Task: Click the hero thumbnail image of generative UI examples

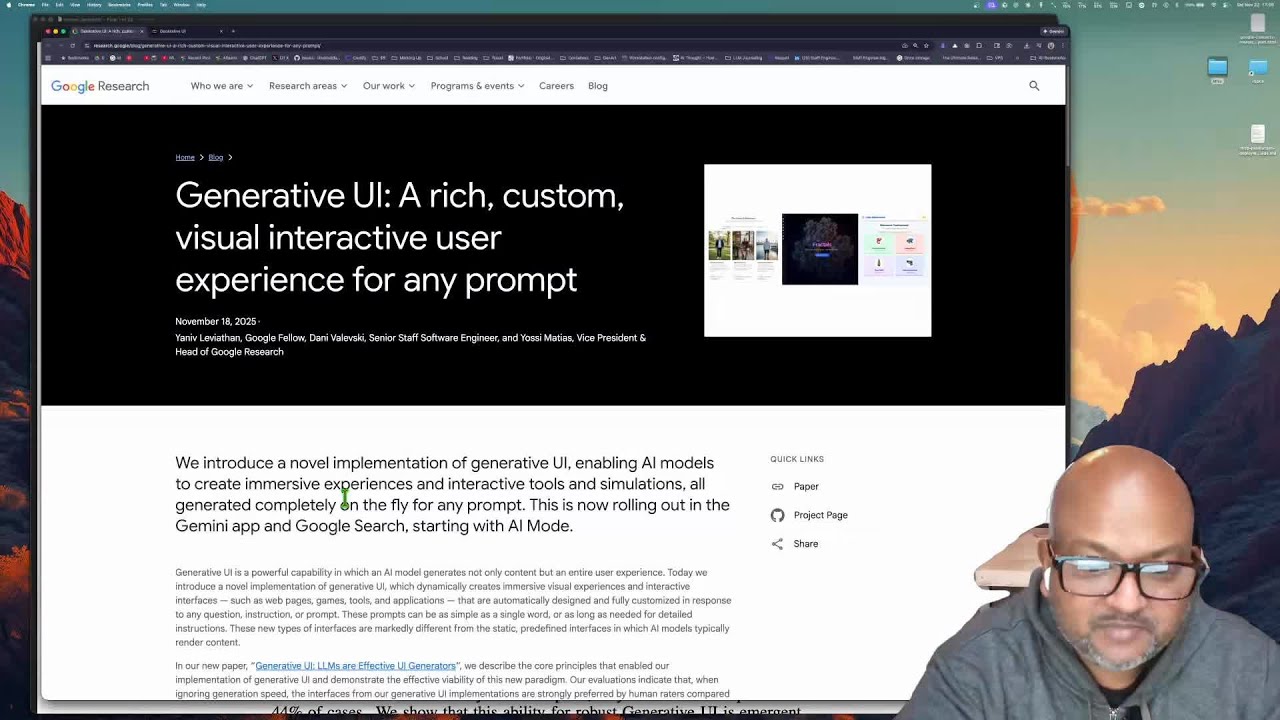Action: 817,250
